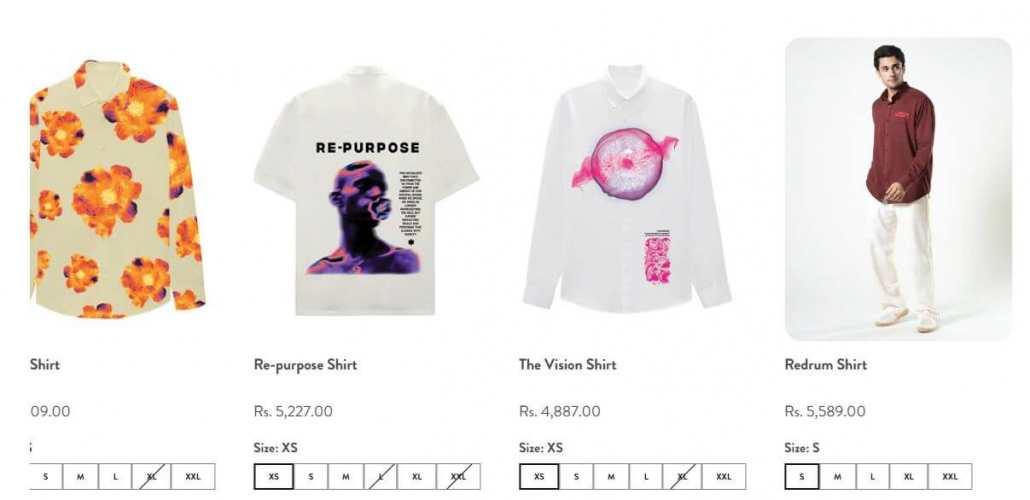Image resolution: width=1030 pixels, height=500 pixels.
Task: Choose size L for The Vision Shirt
Action: [646, 476]
